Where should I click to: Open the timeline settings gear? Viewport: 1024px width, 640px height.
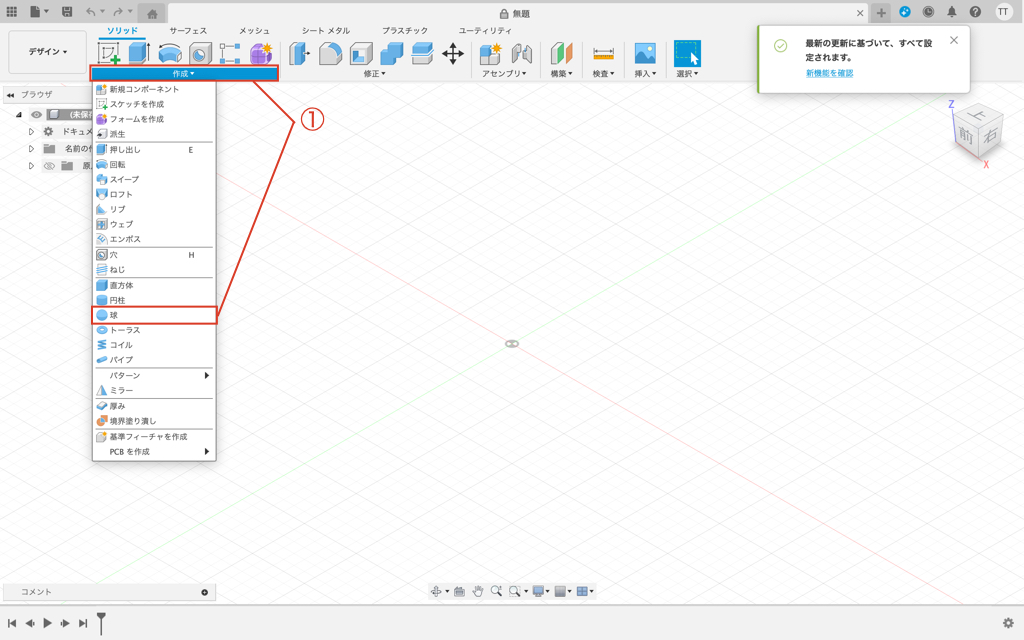[1008, 623]
